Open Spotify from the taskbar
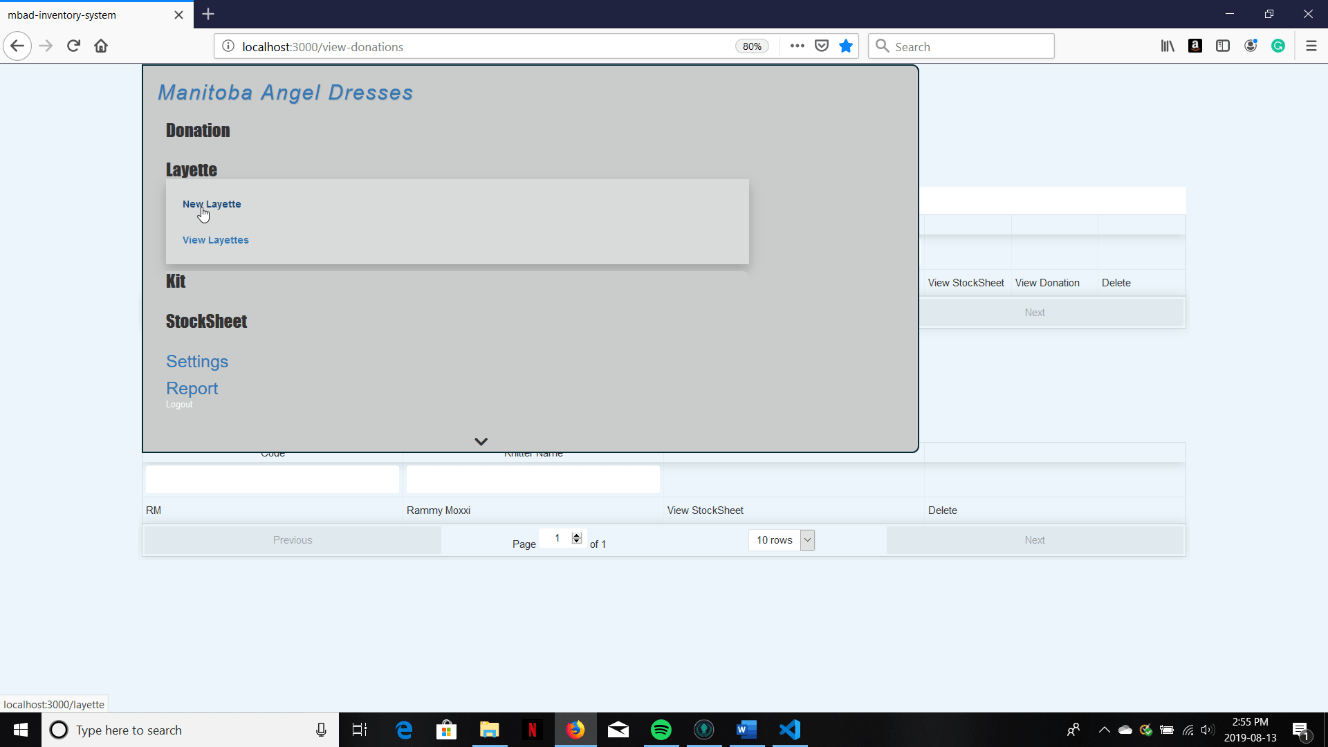 pos(661,730)
